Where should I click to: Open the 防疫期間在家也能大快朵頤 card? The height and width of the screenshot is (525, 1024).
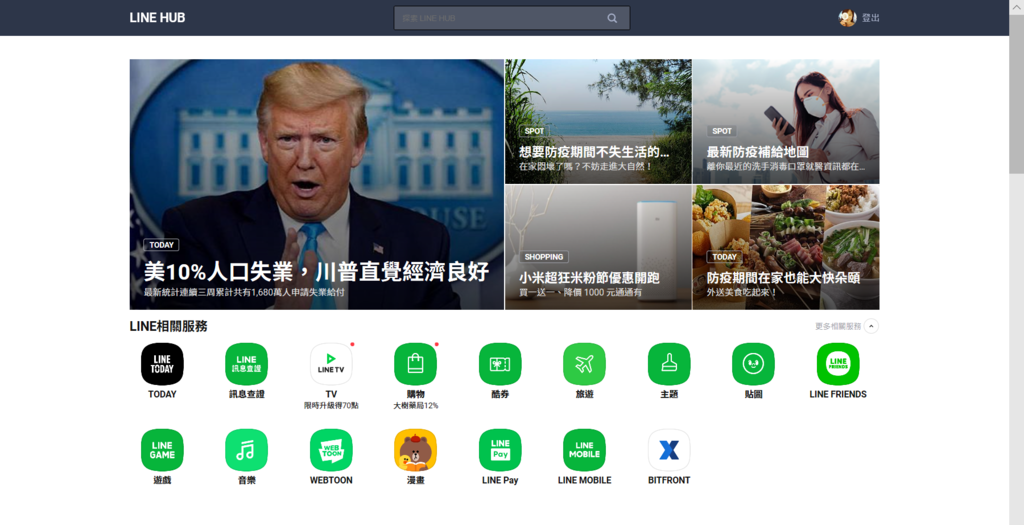coord(786,247)
